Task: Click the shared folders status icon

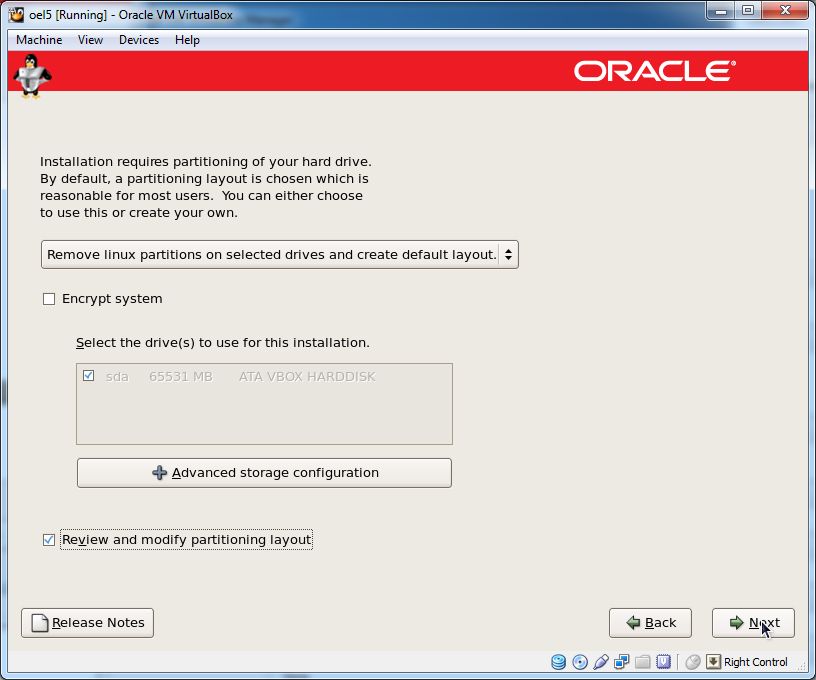Action: click(643, 662)
